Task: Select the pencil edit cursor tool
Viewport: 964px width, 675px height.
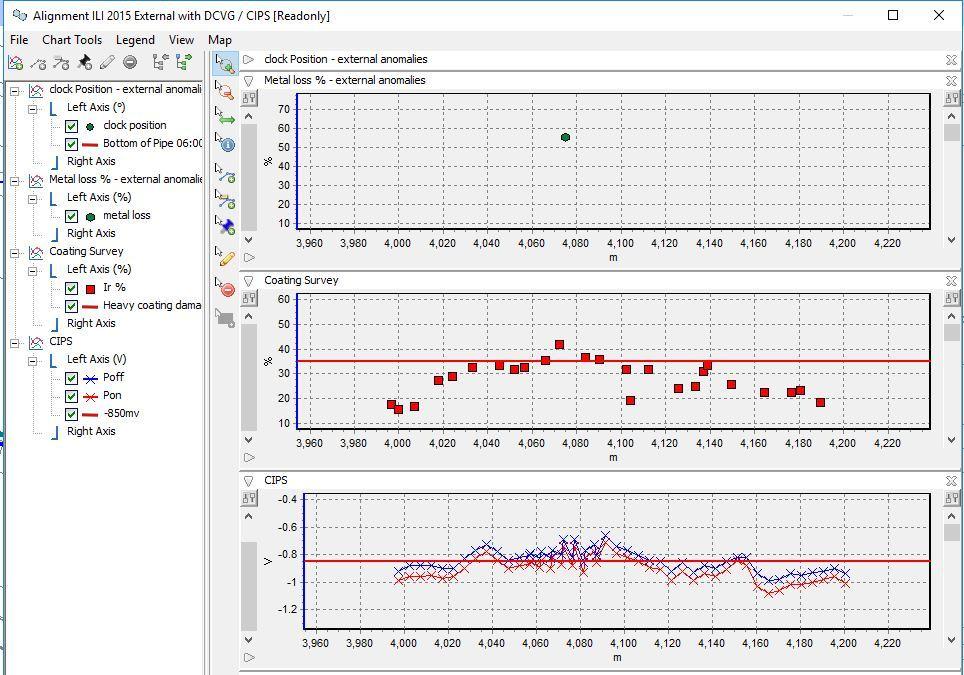Action: 226,257
